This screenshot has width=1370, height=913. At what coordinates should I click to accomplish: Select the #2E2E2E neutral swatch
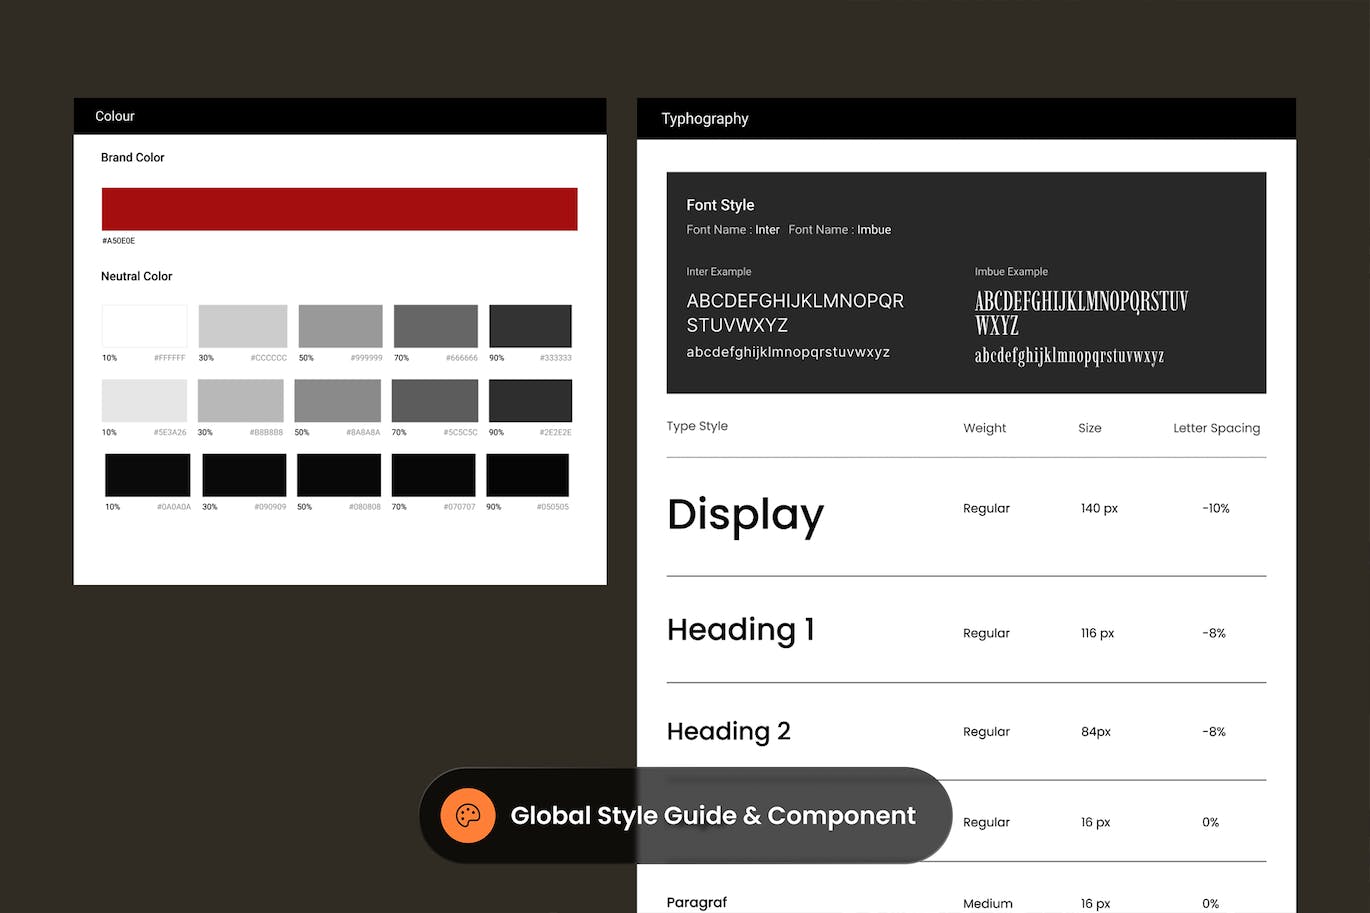point(530,401)
